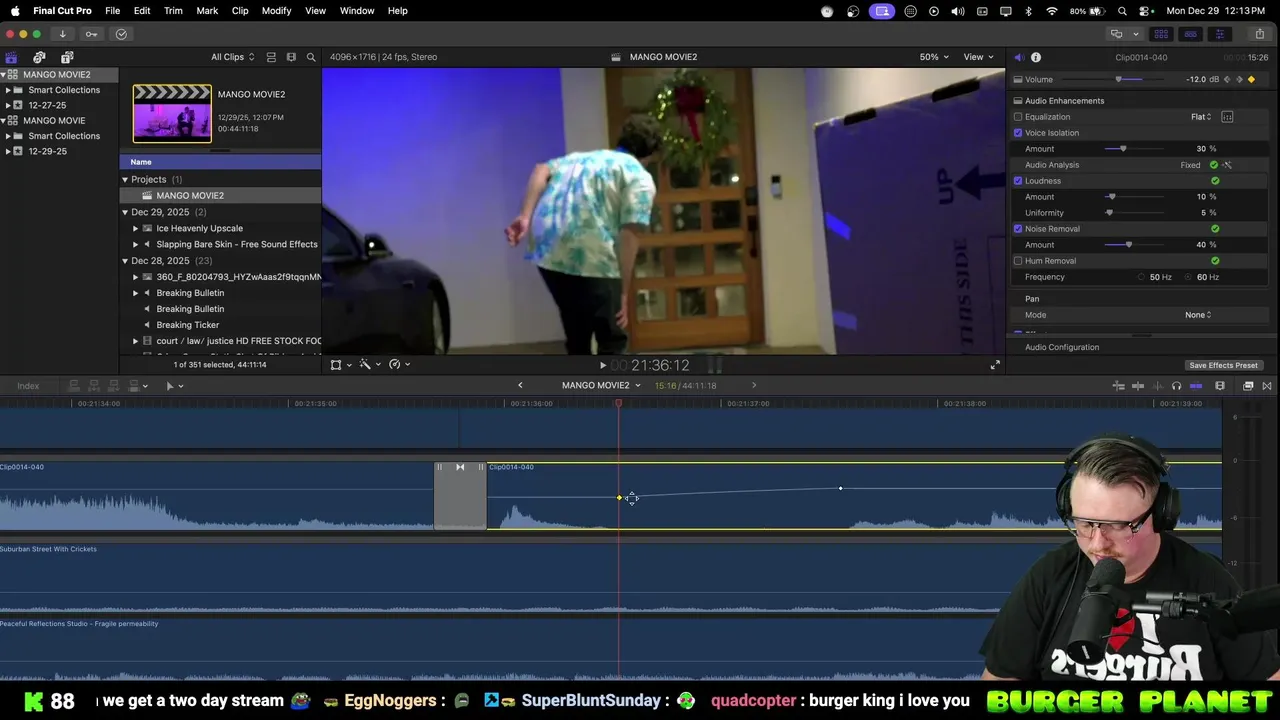Open the Pan Mode None dropdown
Screen dimensions: 1280x720
tap(1198, 315)
